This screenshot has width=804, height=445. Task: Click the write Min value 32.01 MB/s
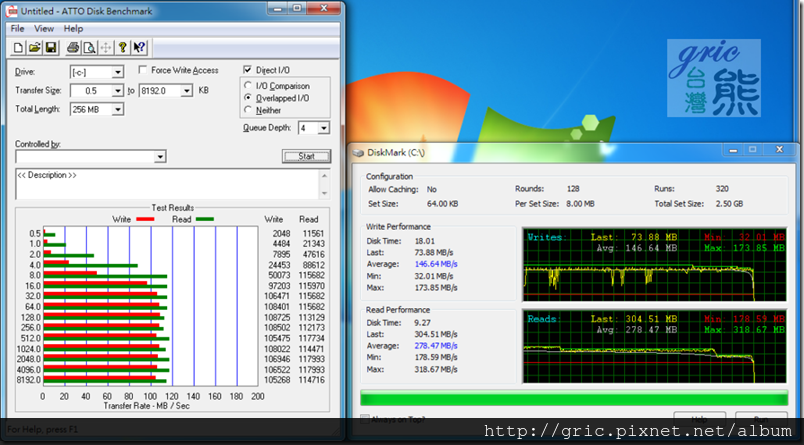point(434,276)
